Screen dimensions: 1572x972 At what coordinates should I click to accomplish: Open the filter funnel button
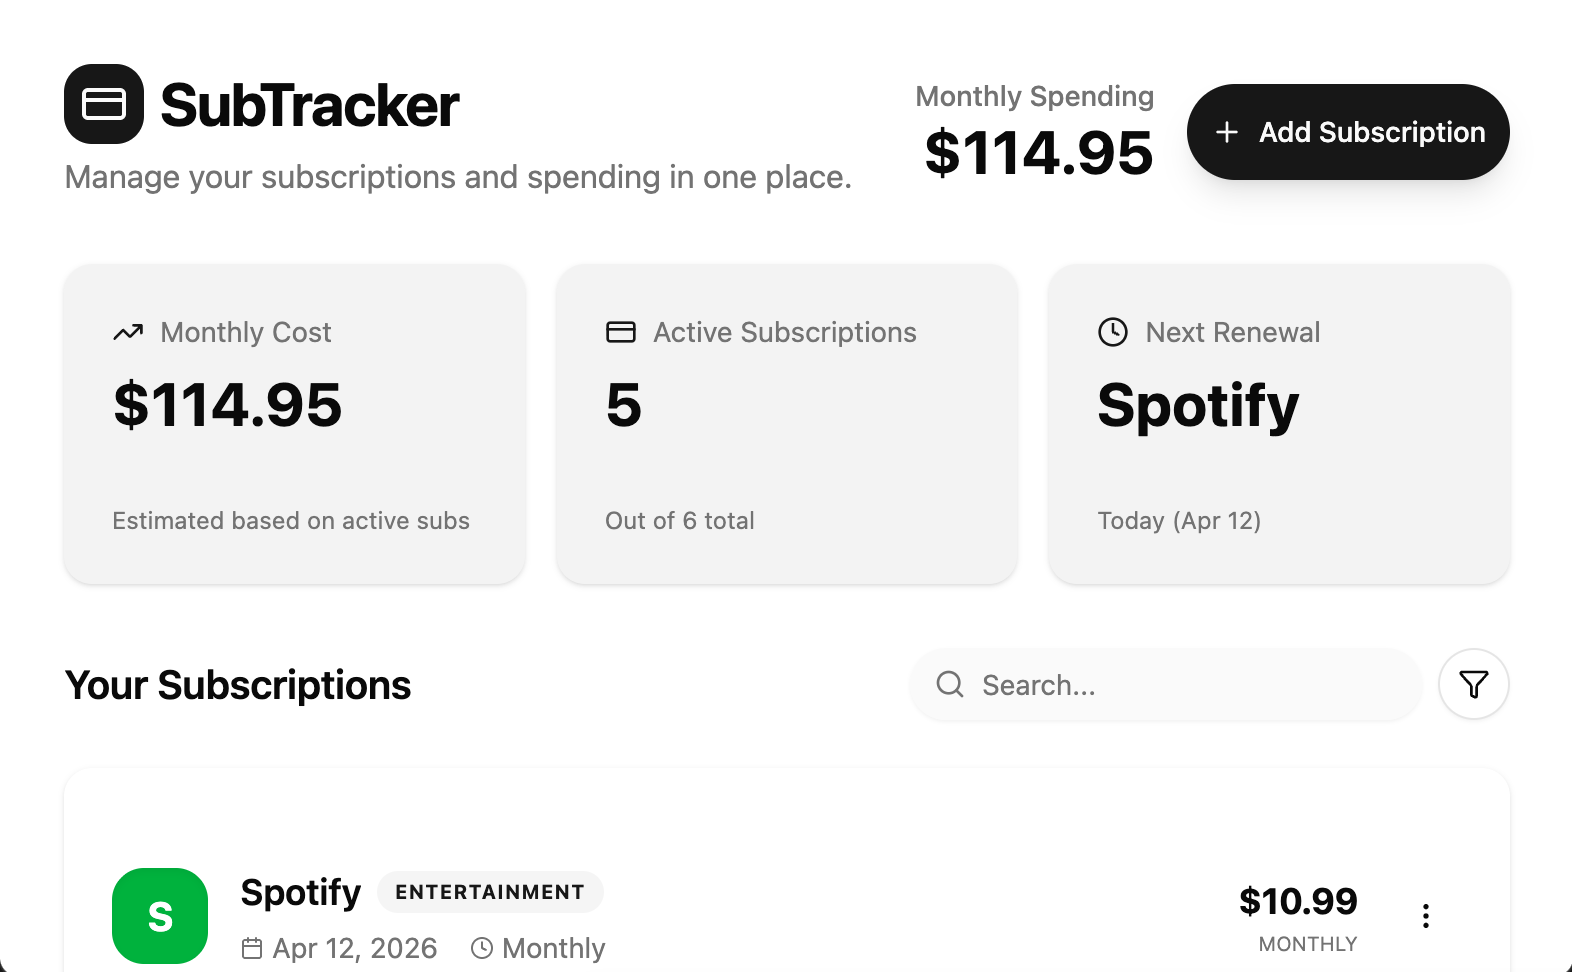pos(1473,684)
